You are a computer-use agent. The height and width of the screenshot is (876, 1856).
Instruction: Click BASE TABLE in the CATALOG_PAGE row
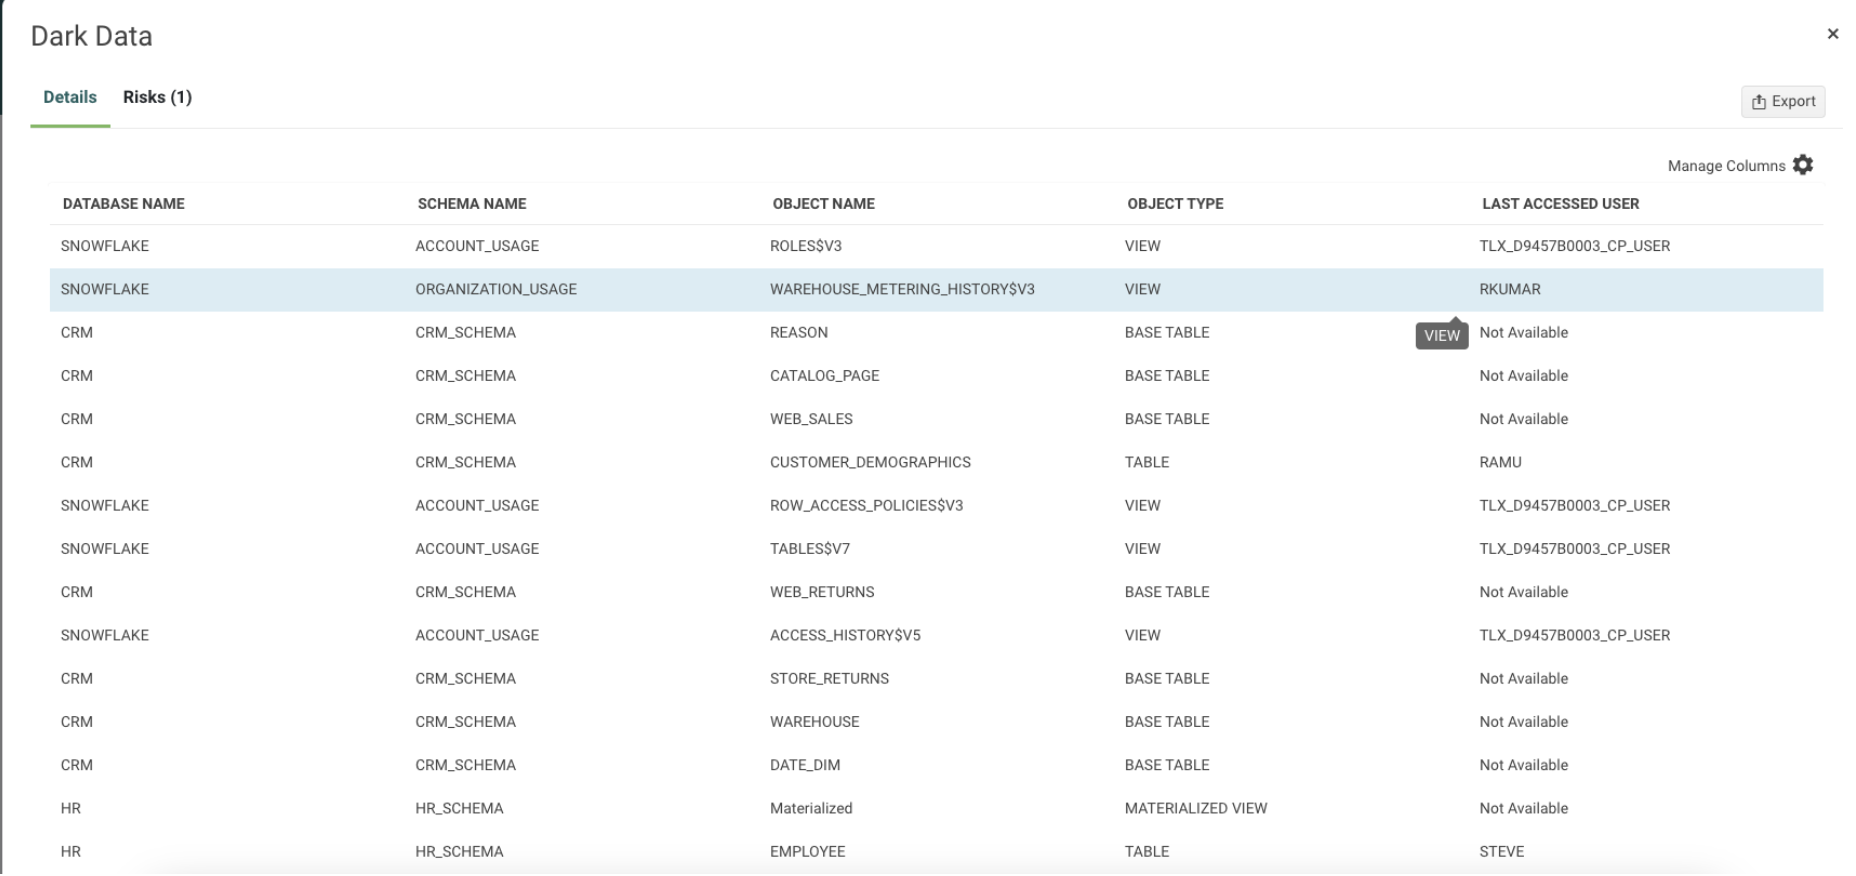pos(1167,376)
